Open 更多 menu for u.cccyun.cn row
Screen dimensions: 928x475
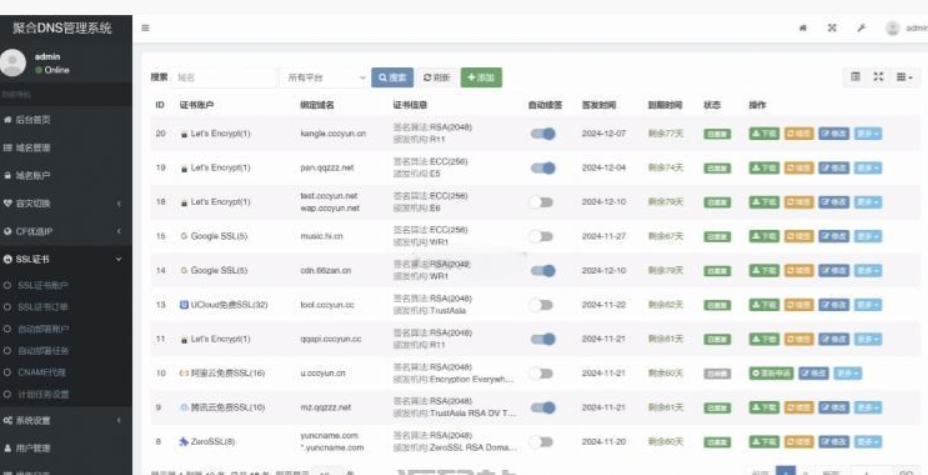848,373
